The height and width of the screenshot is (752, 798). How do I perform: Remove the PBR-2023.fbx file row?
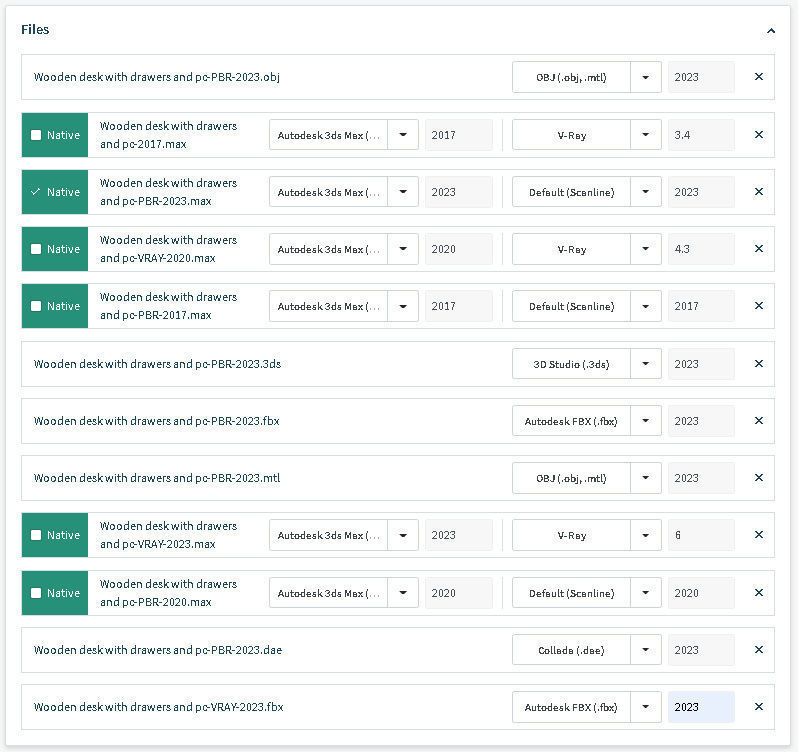click(x=758, y=421)
